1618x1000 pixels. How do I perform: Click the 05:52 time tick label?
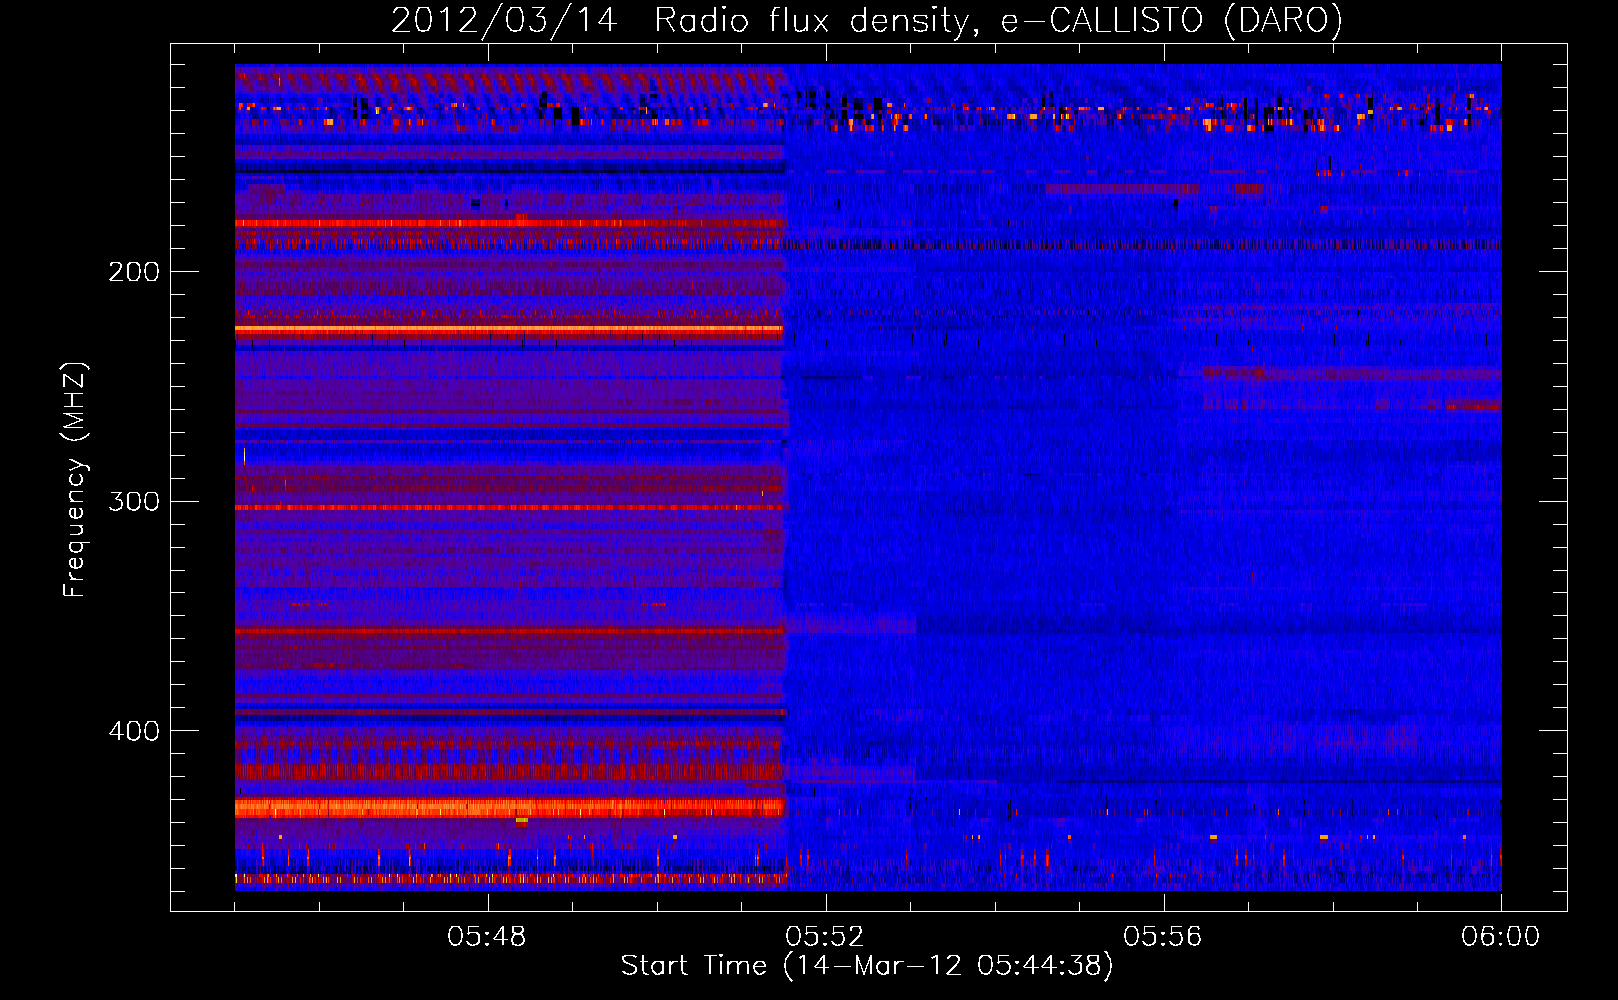point(825,937)
